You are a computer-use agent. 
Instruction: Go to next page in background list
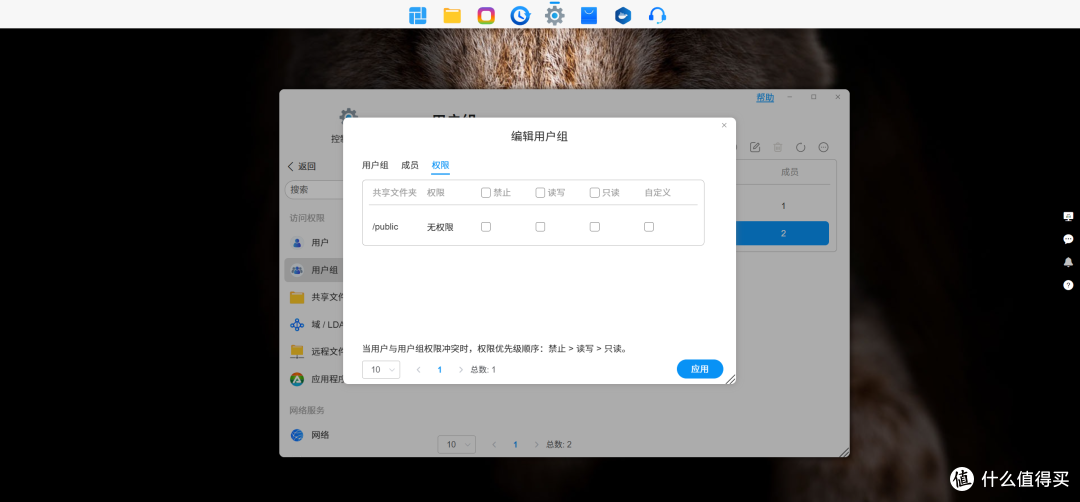pos(537,445)
